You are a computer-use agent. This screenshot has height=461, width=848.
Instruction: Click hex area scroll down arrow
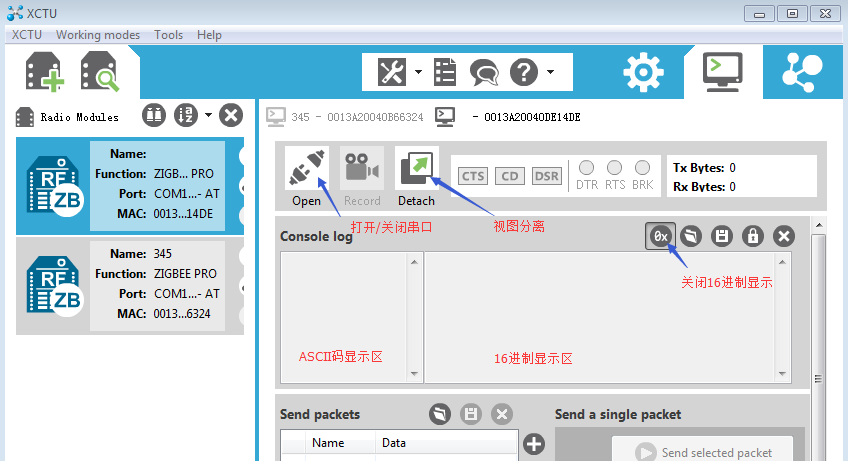coord(782,373)
